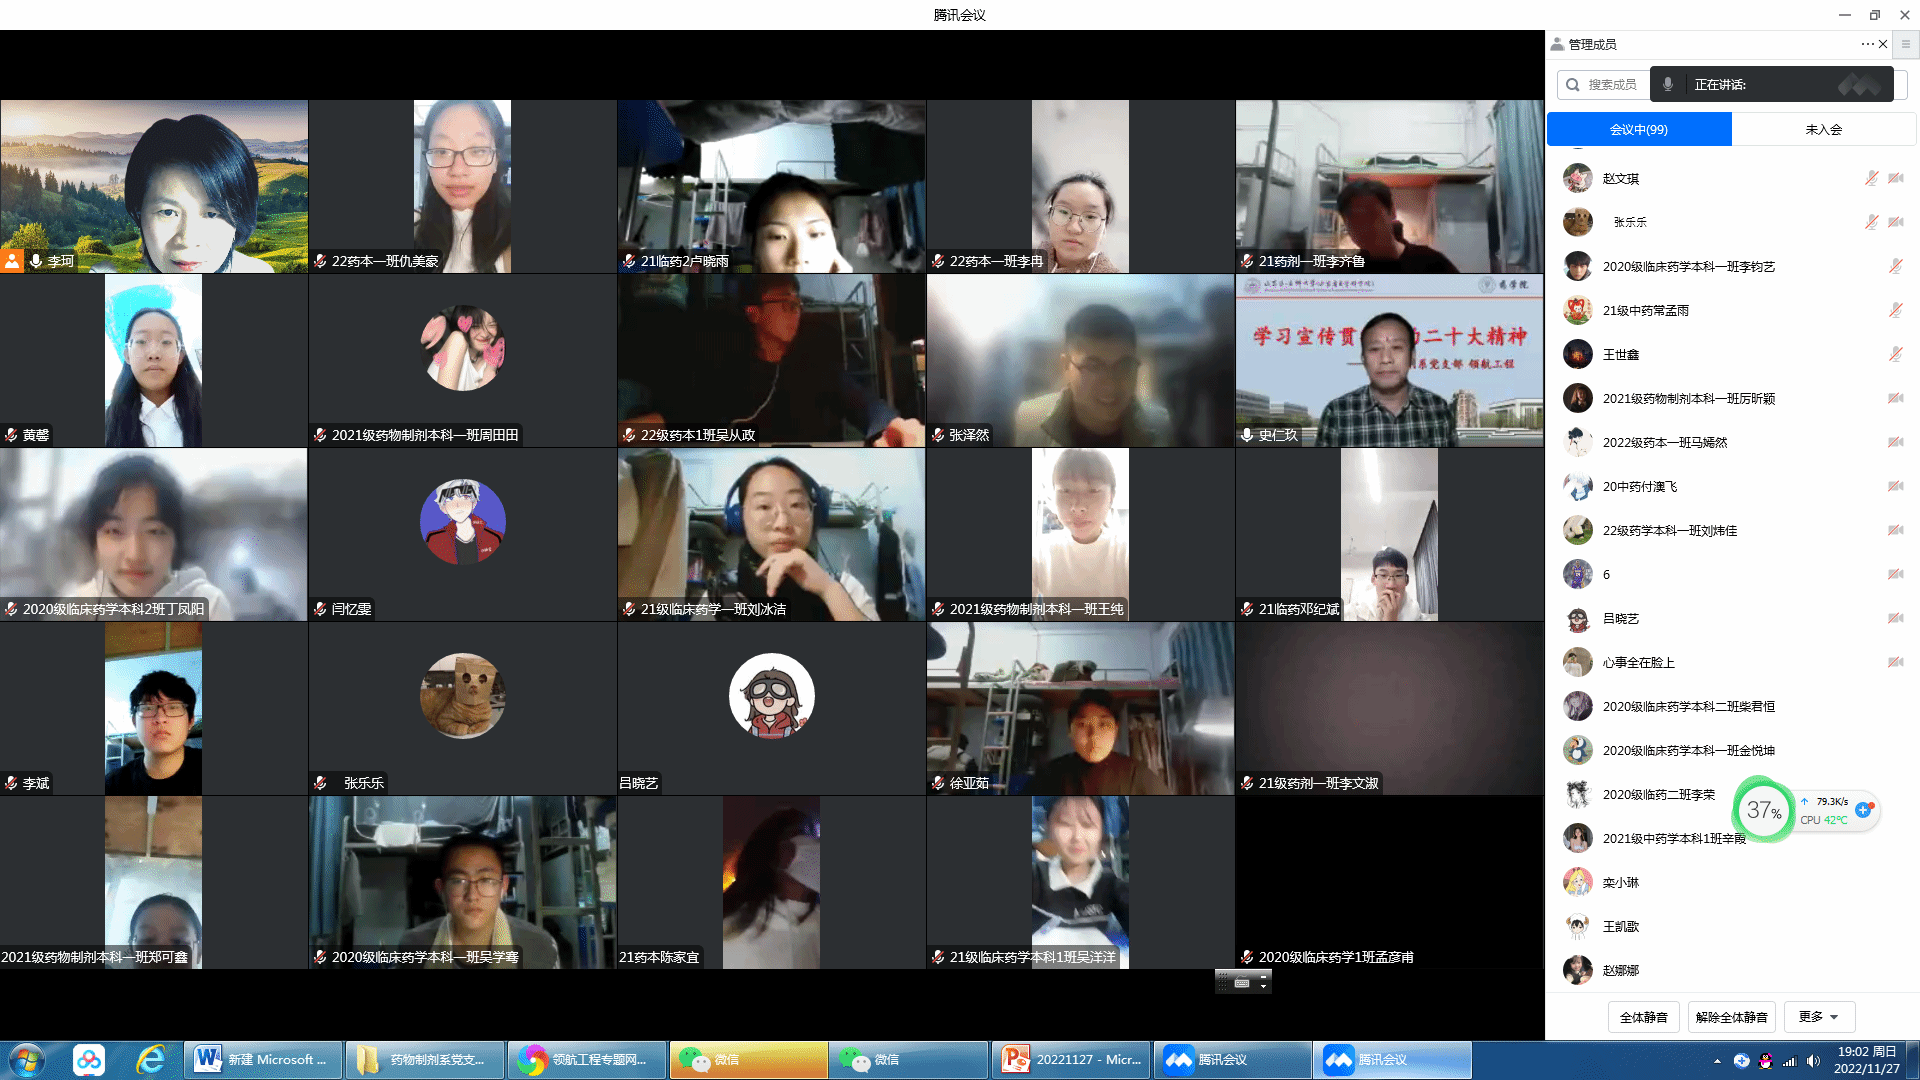Click the muted mic icon for 21级中药常孟雨

point(1895,310)
